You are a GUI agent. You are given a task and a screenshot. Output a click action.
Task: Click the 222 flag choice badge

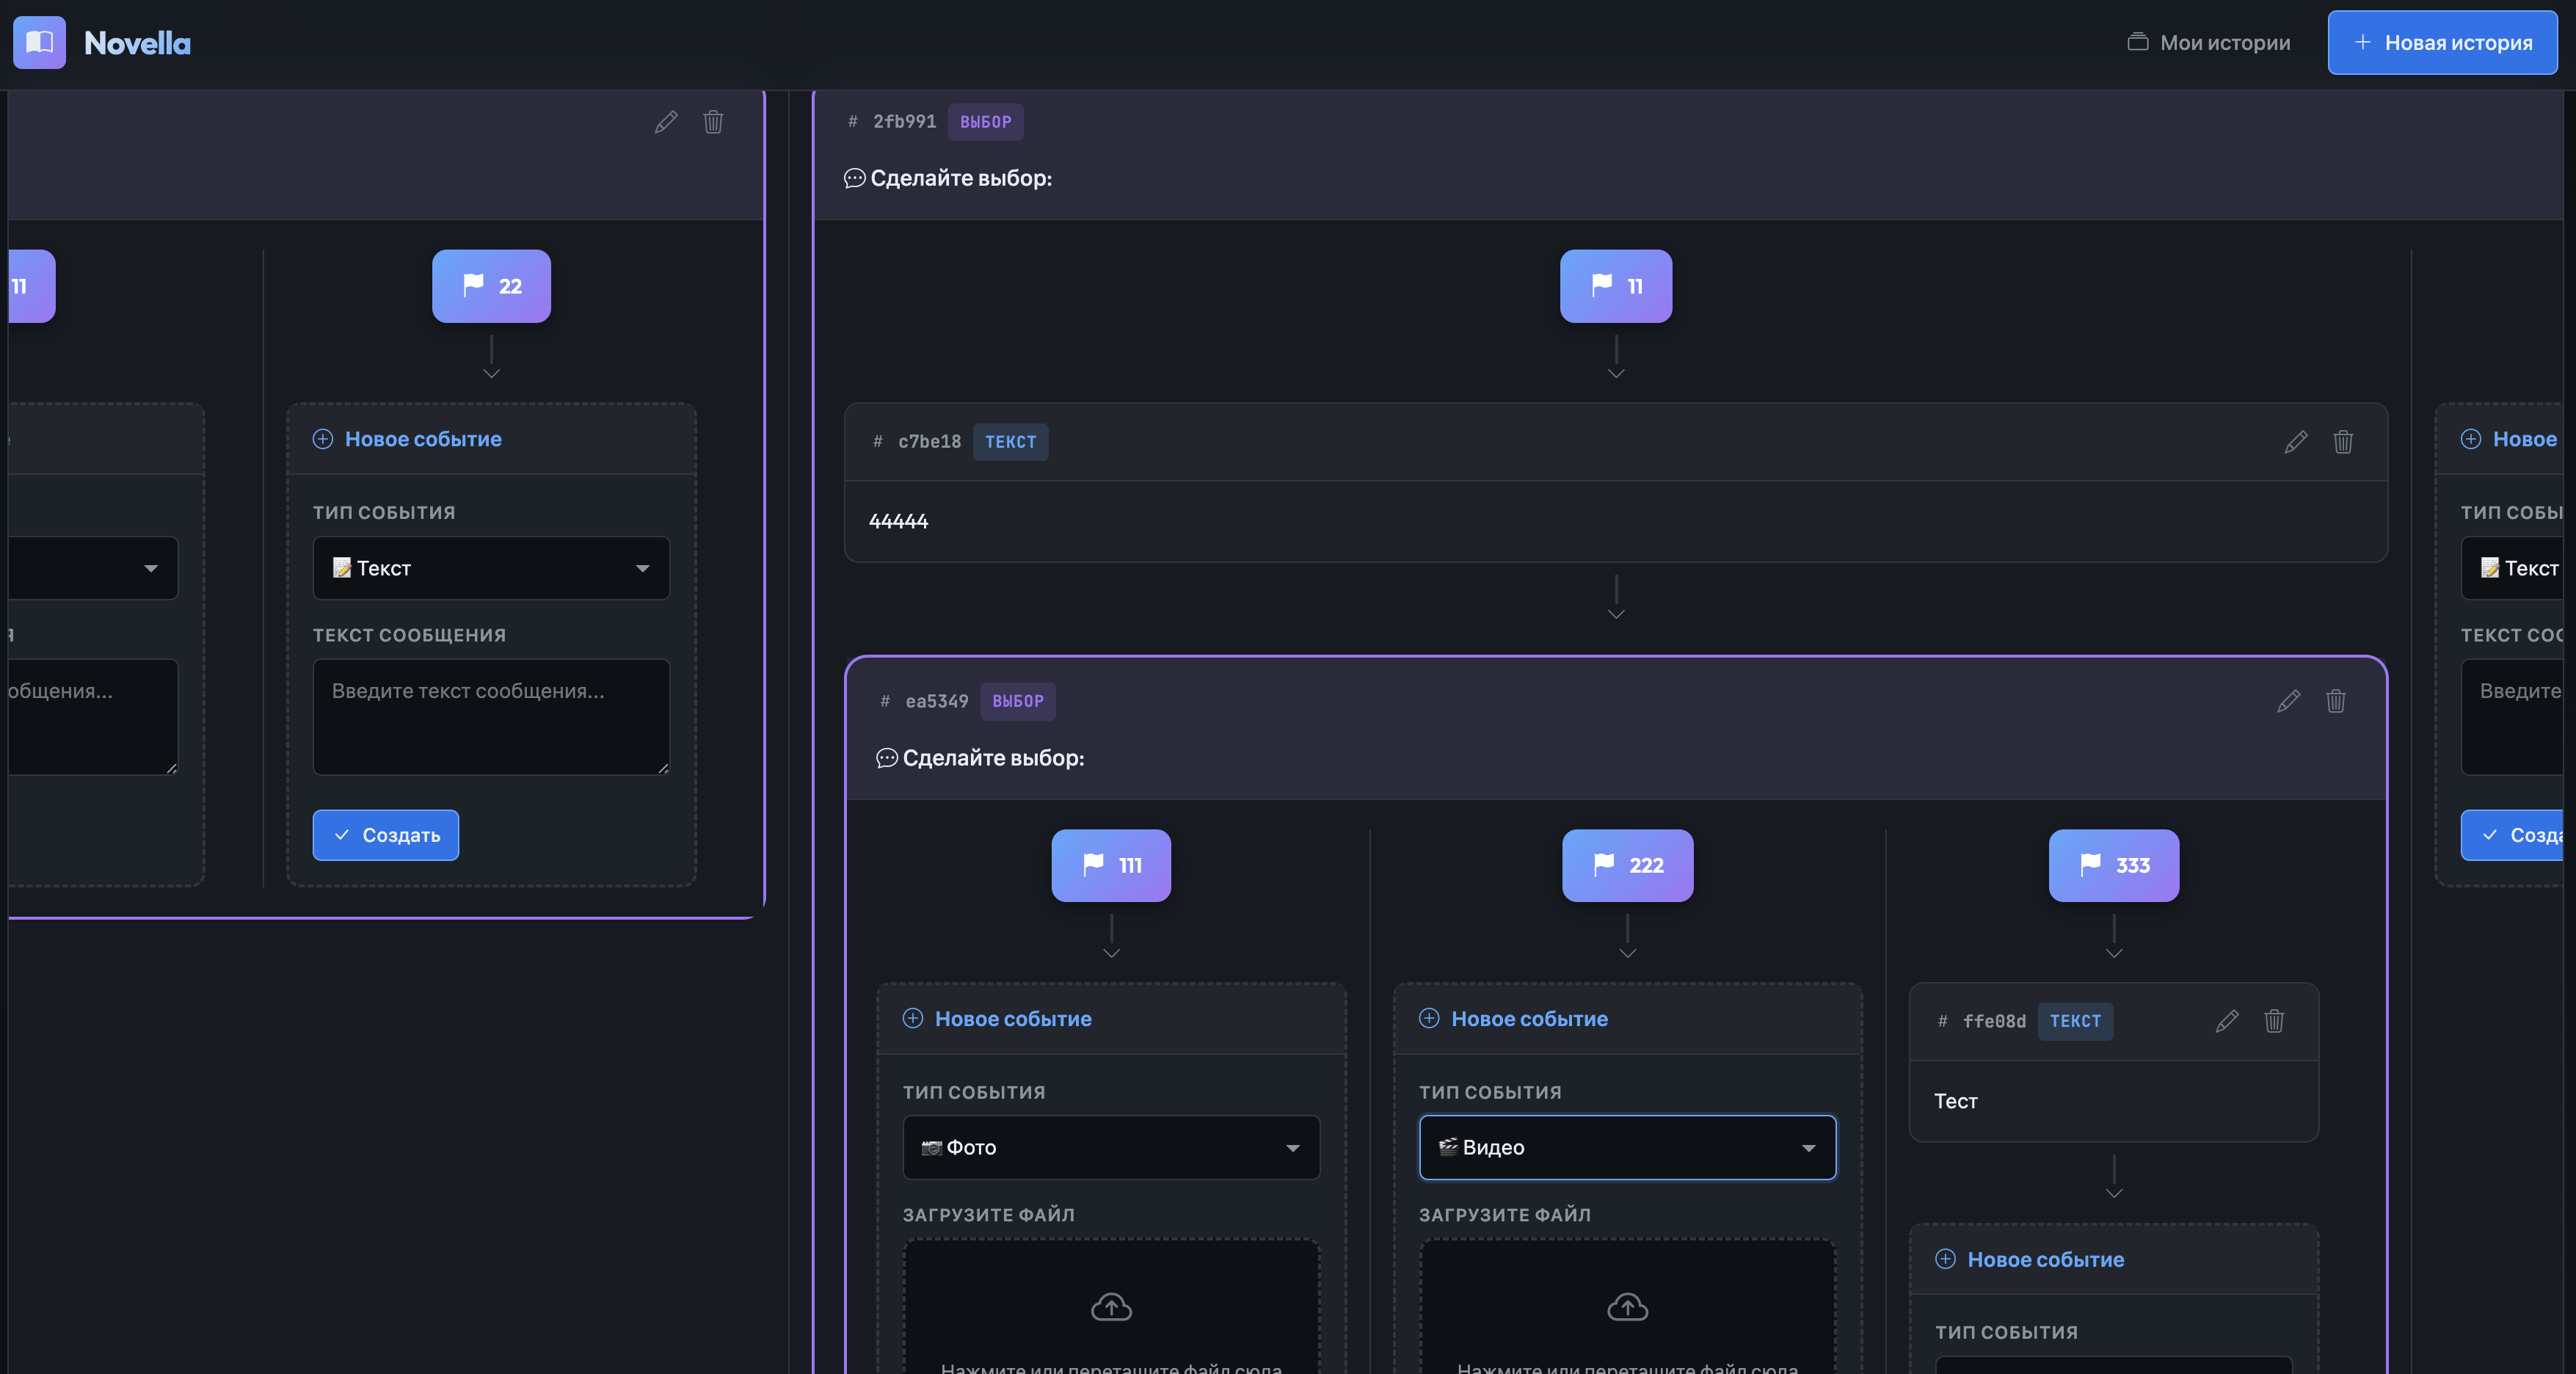point(1627,865)
